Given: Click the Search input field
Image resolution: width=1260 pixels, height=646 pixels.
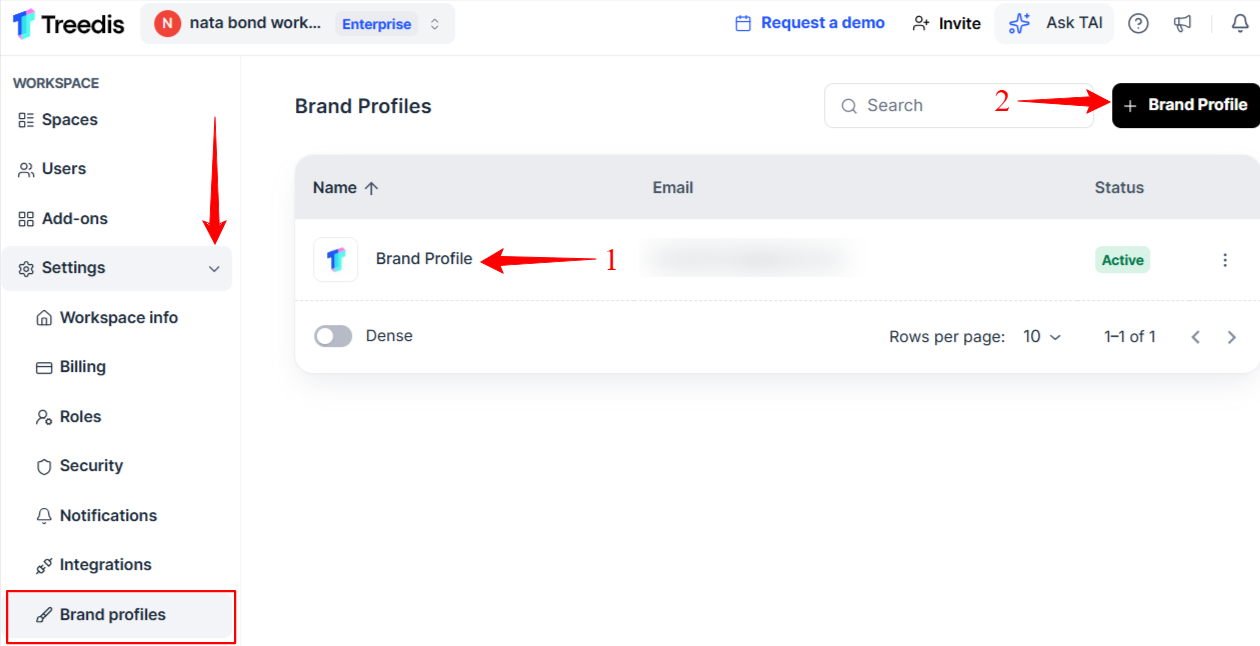Looking at the screenshot, I should click(x=959, y=105).
